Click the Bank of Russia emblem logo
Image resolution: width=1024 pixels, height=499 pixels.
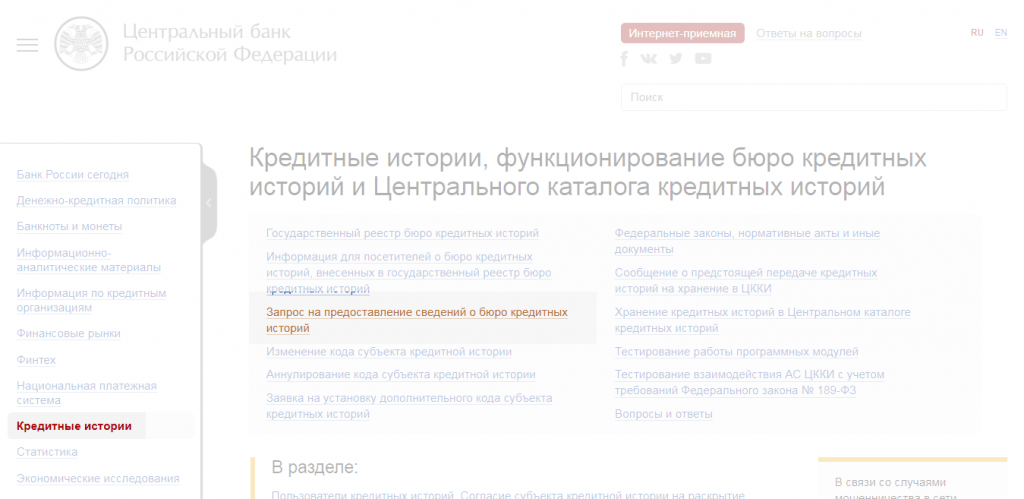(x=80, y=44)
